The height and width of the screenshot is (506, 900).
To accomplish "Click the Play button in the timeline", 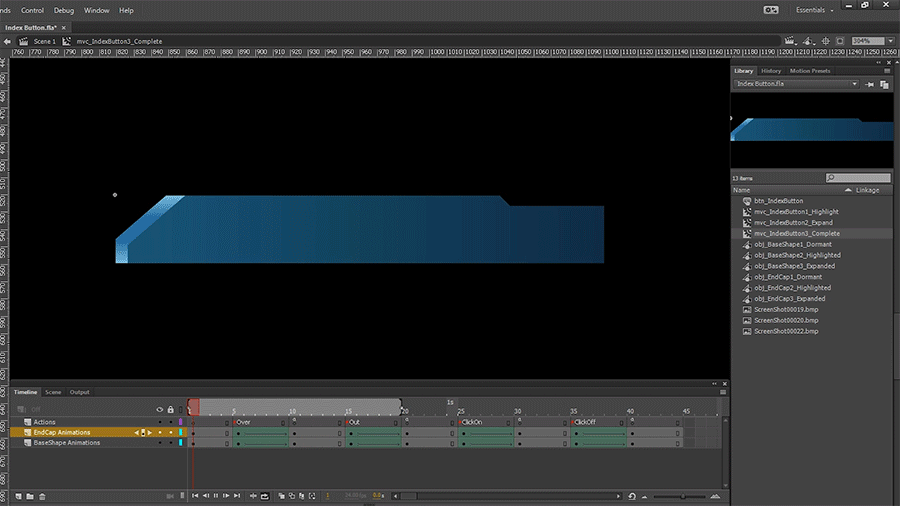I will (x=216, y=496).
